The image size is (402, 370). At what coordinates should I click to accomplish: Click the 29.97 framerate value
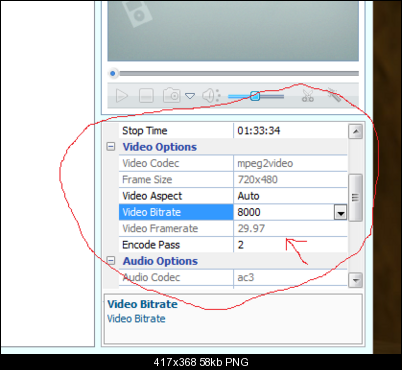(x=251, y=229)
